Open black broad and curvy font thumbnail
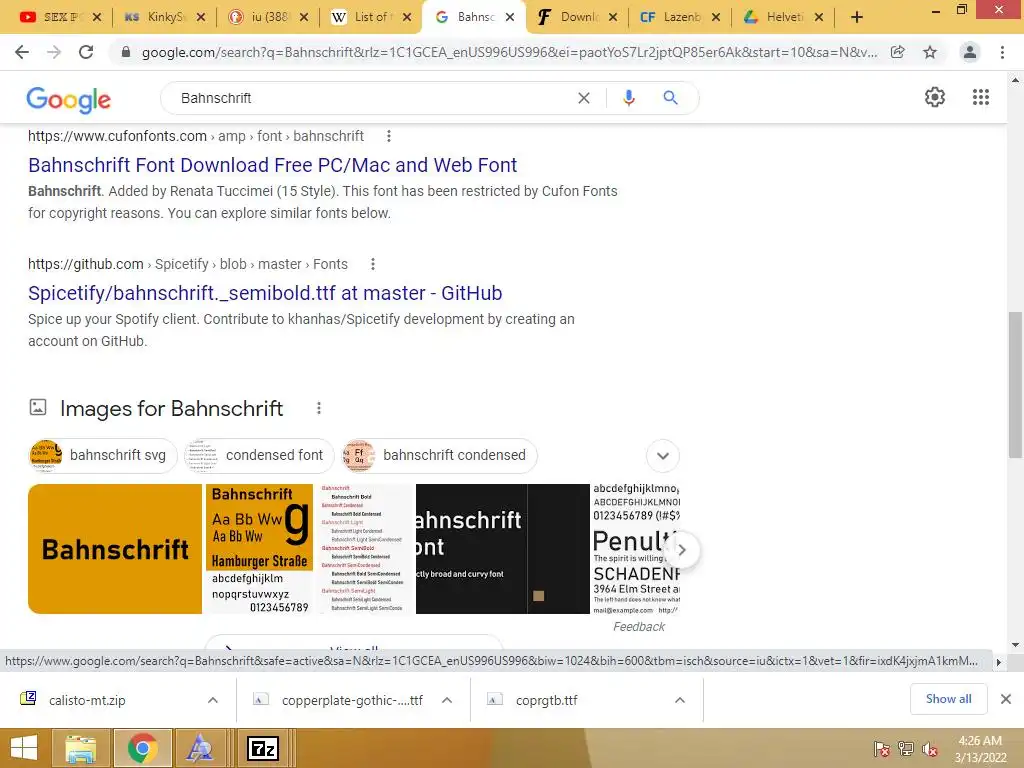Image resolution: width=1024 pixels, height=768 pixels. tap(503, 549)
